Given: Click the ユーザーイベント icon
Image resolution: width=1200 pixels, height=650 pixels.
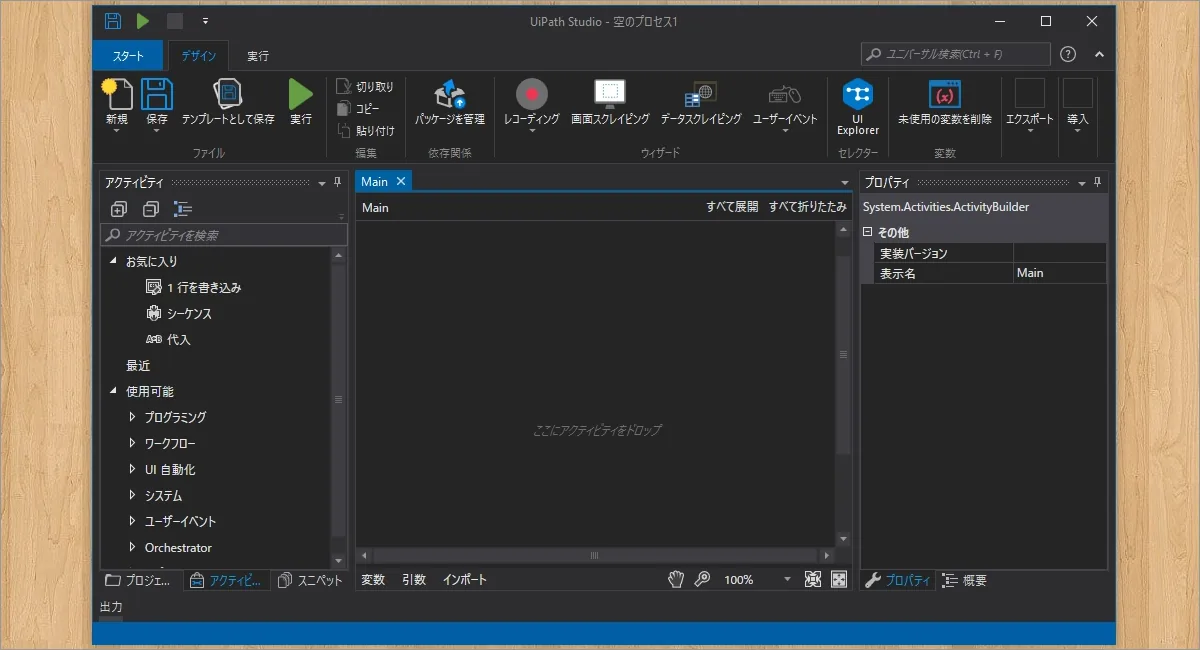Looking at the screenshot, I should pos(785,94).
